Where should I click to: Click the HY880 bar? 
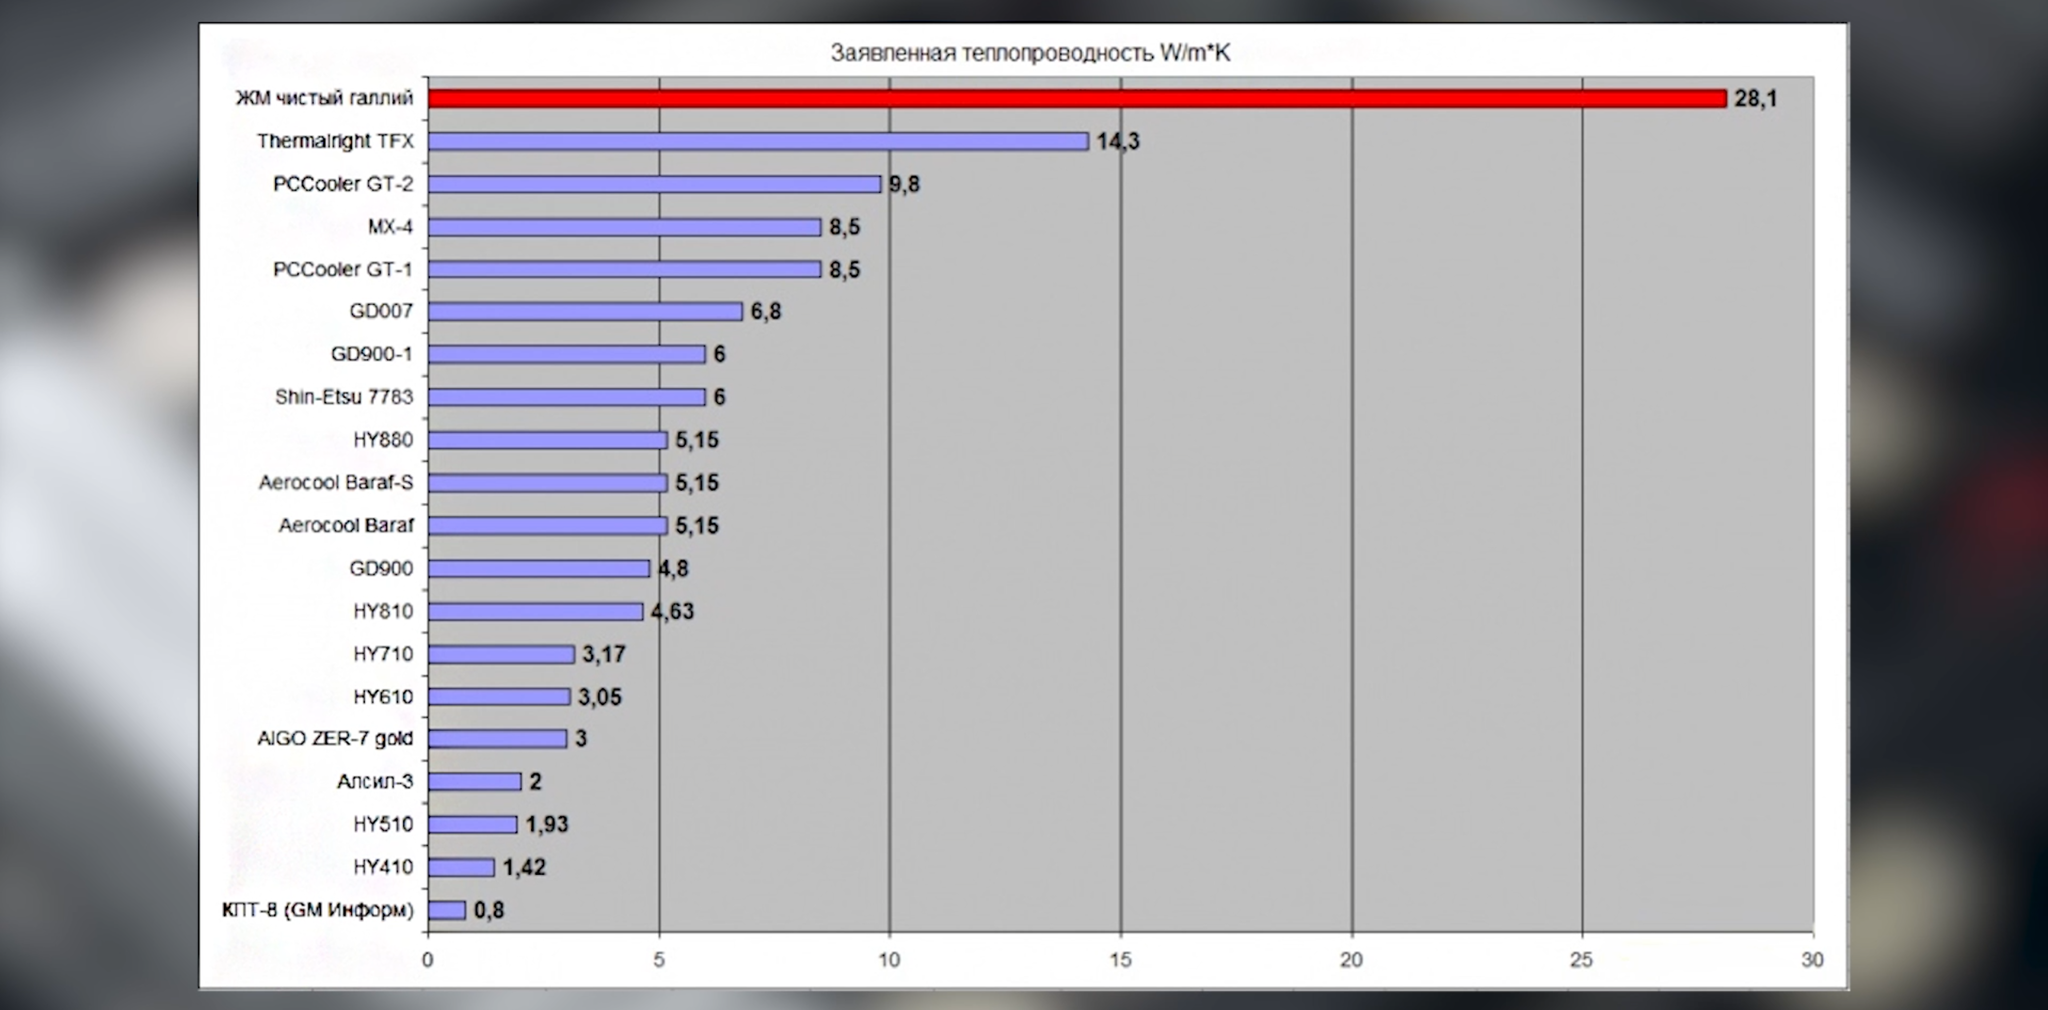tap(547, 440)
